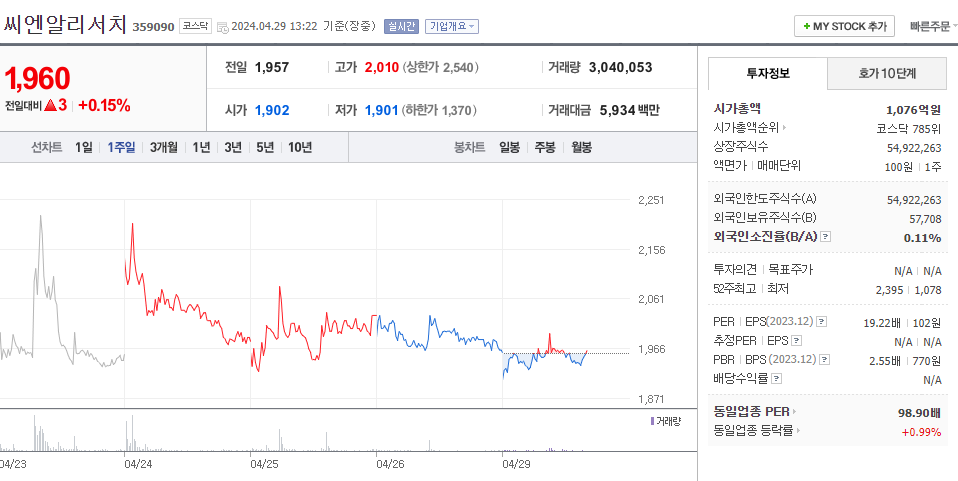Viewport: 958px width, 481px height.
Task: Click the 52주최고 label
Action: [x=735, y=288]
